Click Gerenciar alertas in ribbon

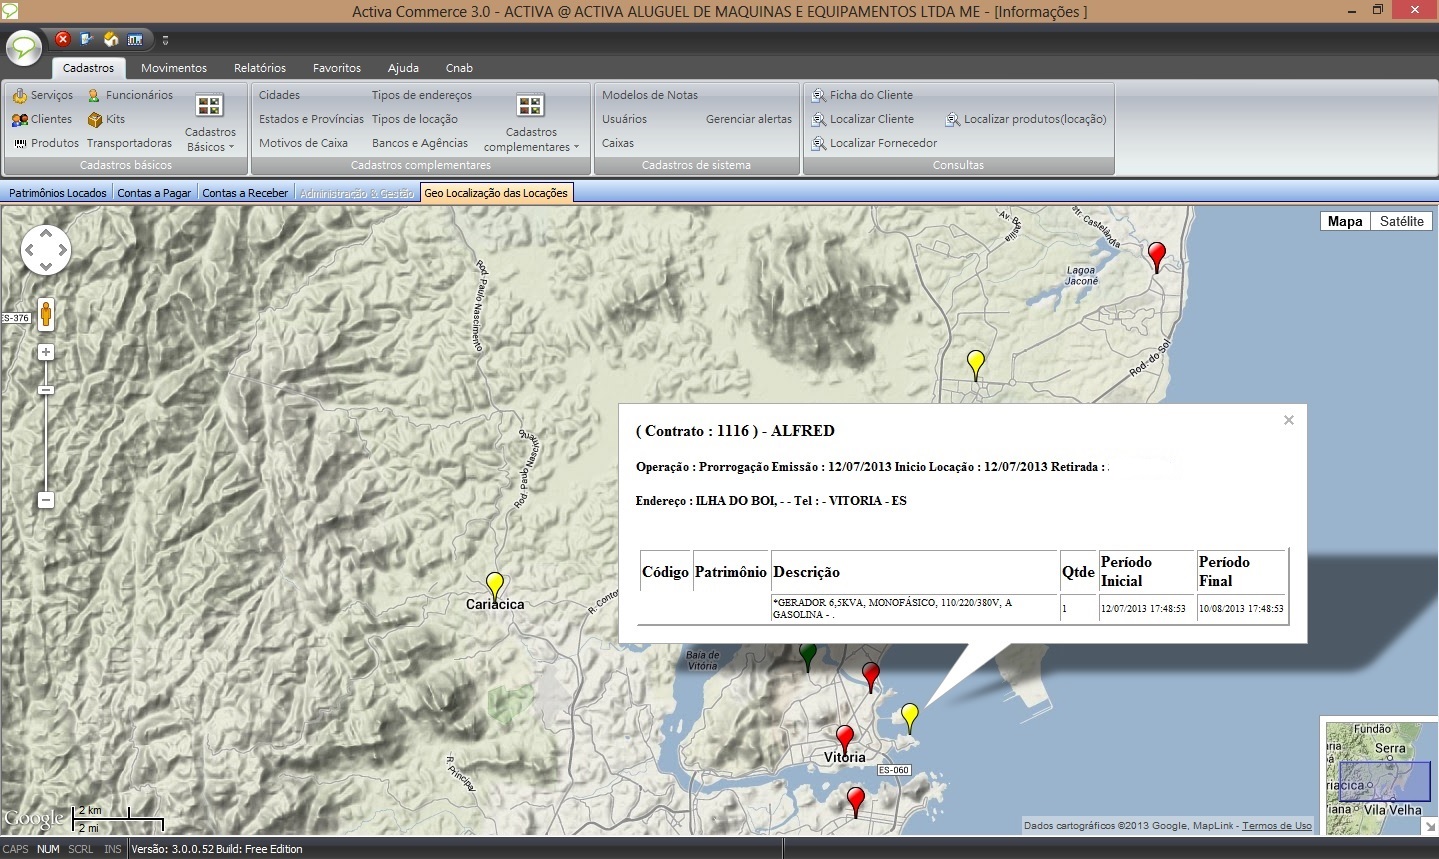[x=748, y=119]
